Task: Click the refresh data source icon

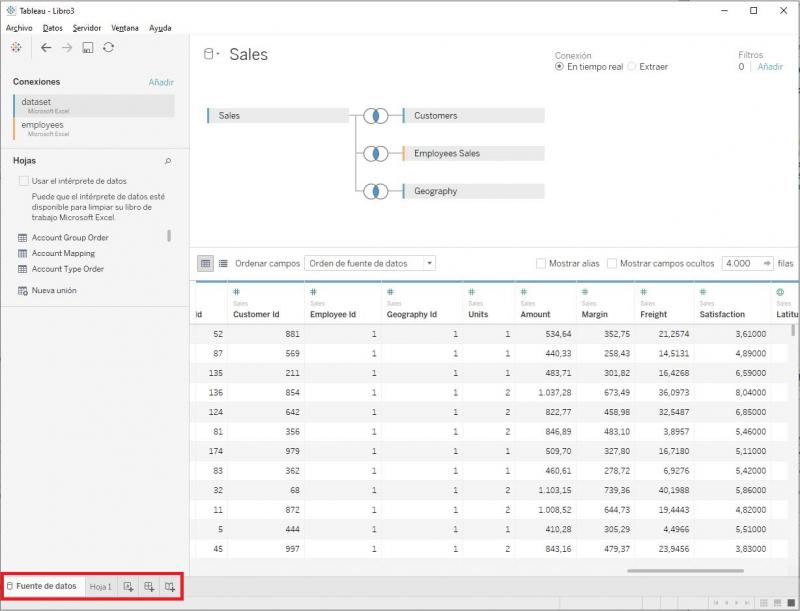Action: coord(108,47)
